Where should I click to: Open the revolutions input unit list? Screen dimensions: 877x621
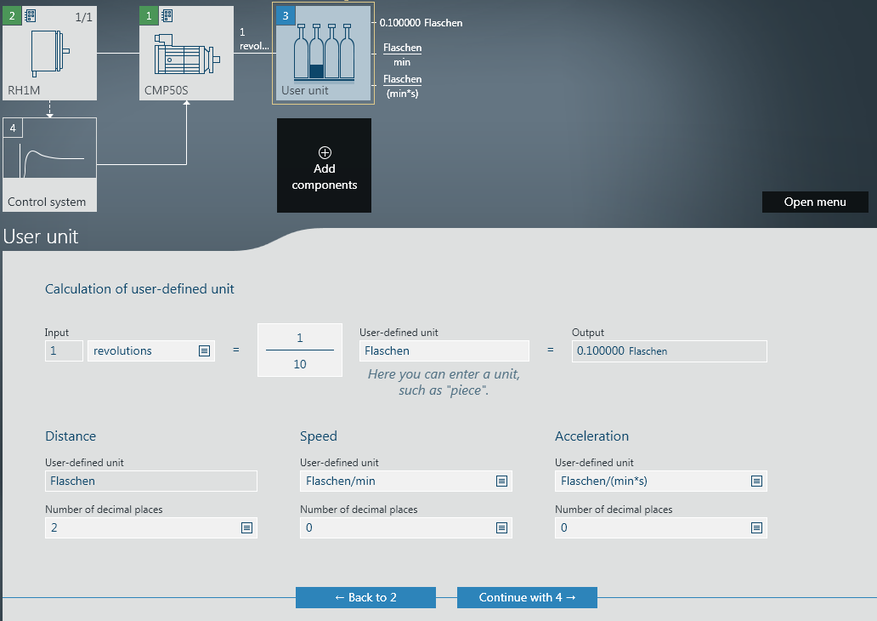(204, 351)
